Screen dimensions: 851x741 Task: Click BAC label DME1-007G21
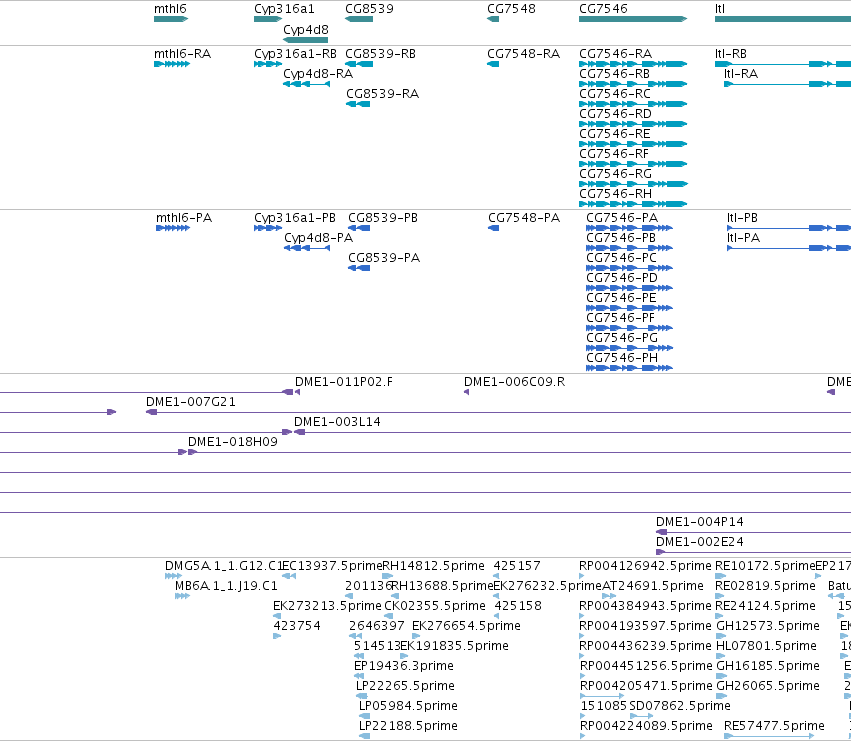coord(190,402)
